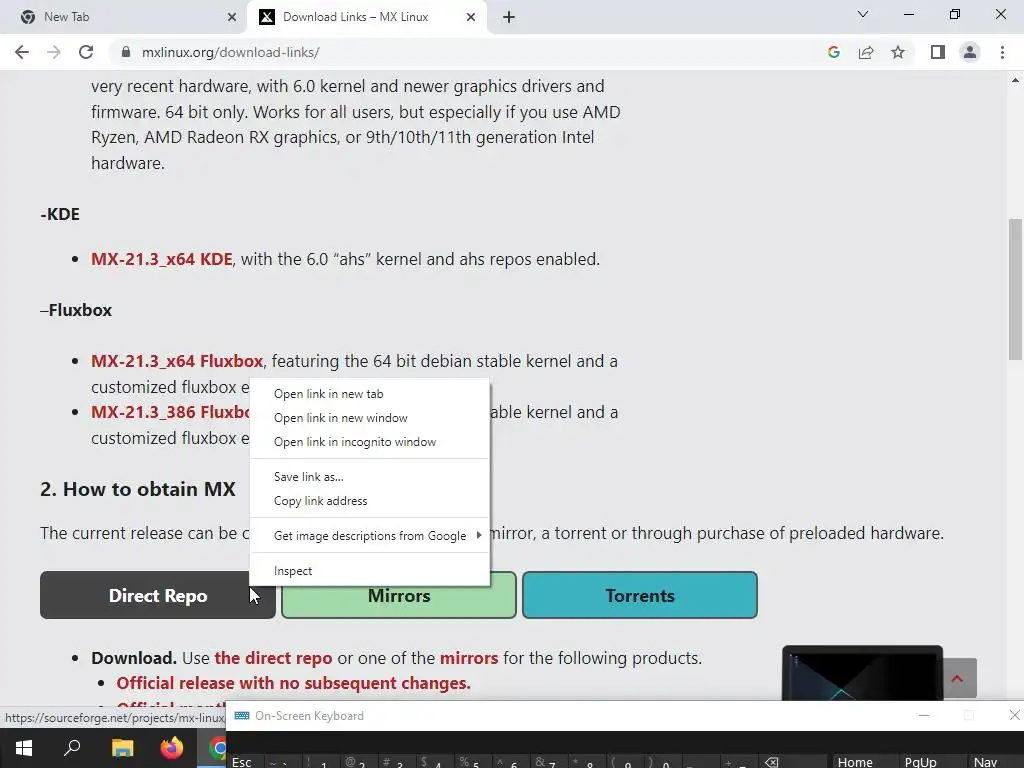Click the Nav key on the On-Screen Keyboard
The width and height of the screenshot is (1024, 768).
985,761
